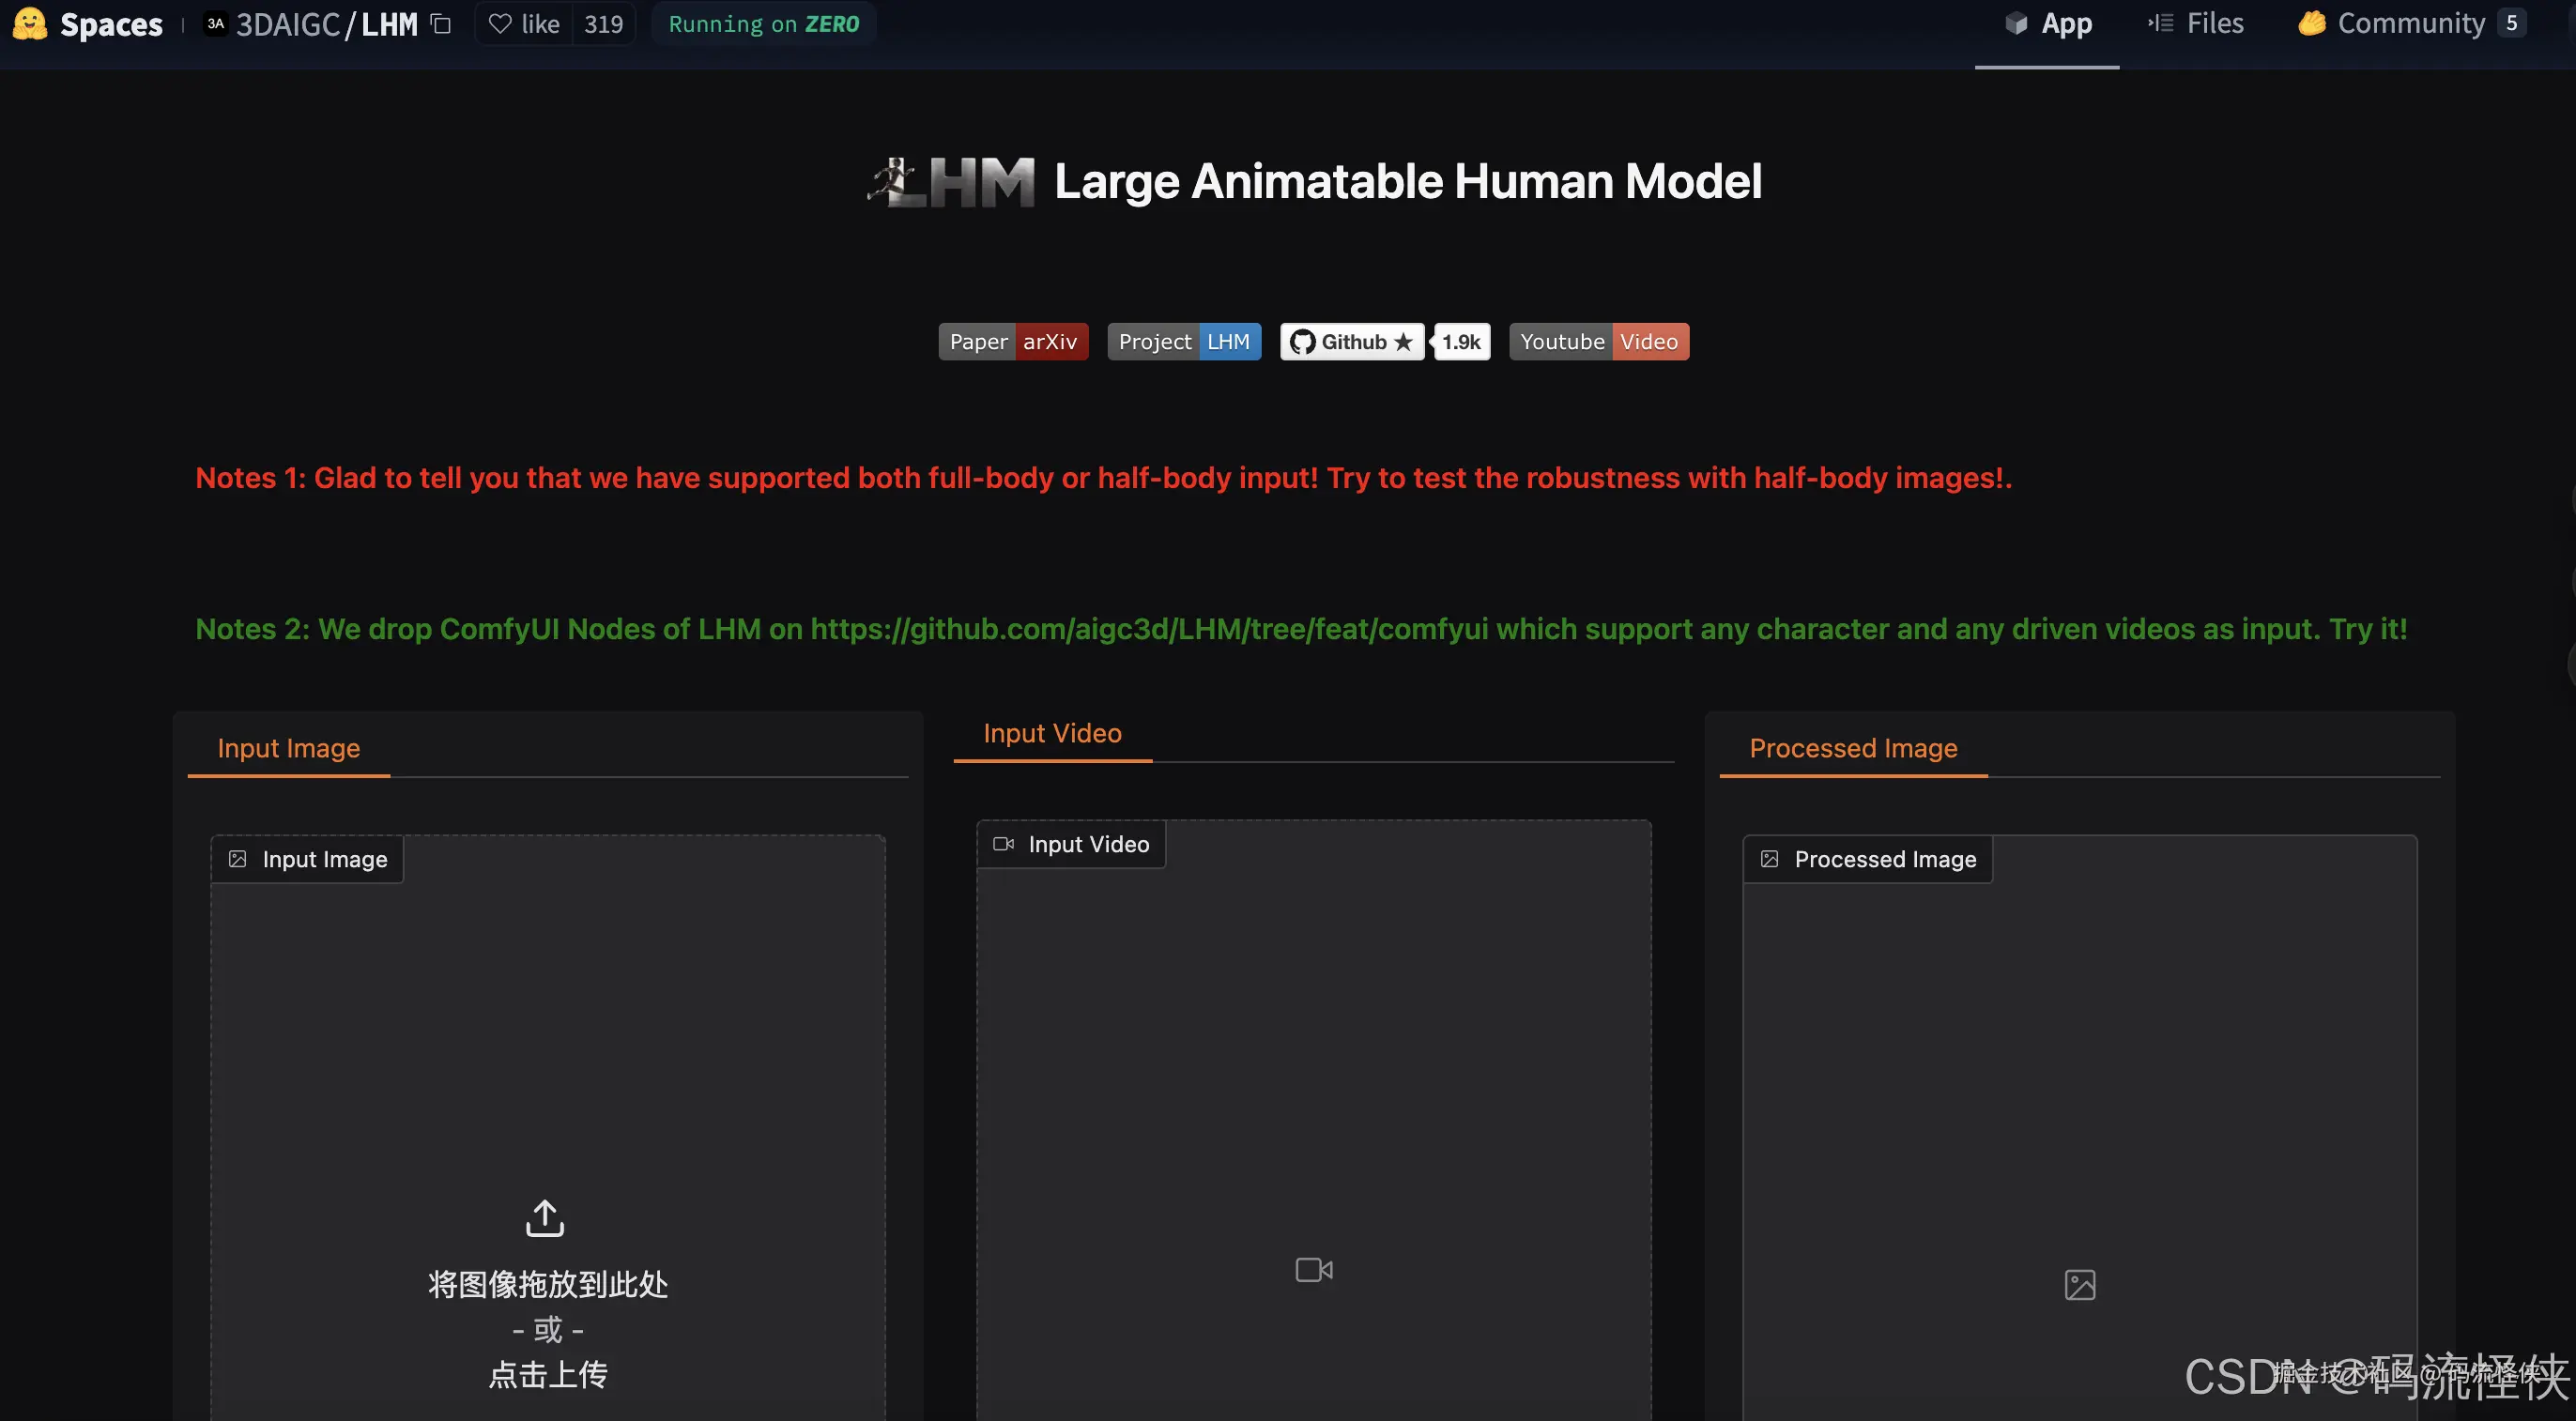Open the Paper arXiv badge link
This screenshot has height=1421, width=2576.
[x=1013, y=342]
